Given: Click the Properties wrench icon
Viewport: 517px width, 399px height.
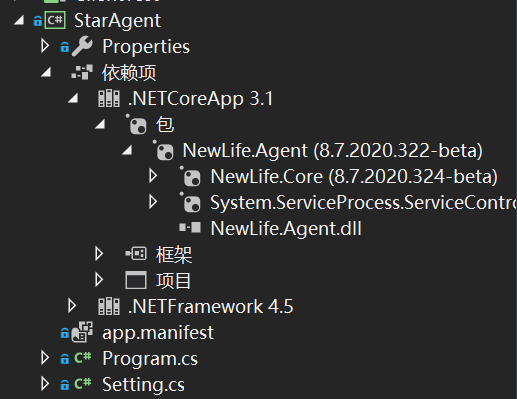Looking at the screenshot, I should pyautogui.click(x=82, y=46).
